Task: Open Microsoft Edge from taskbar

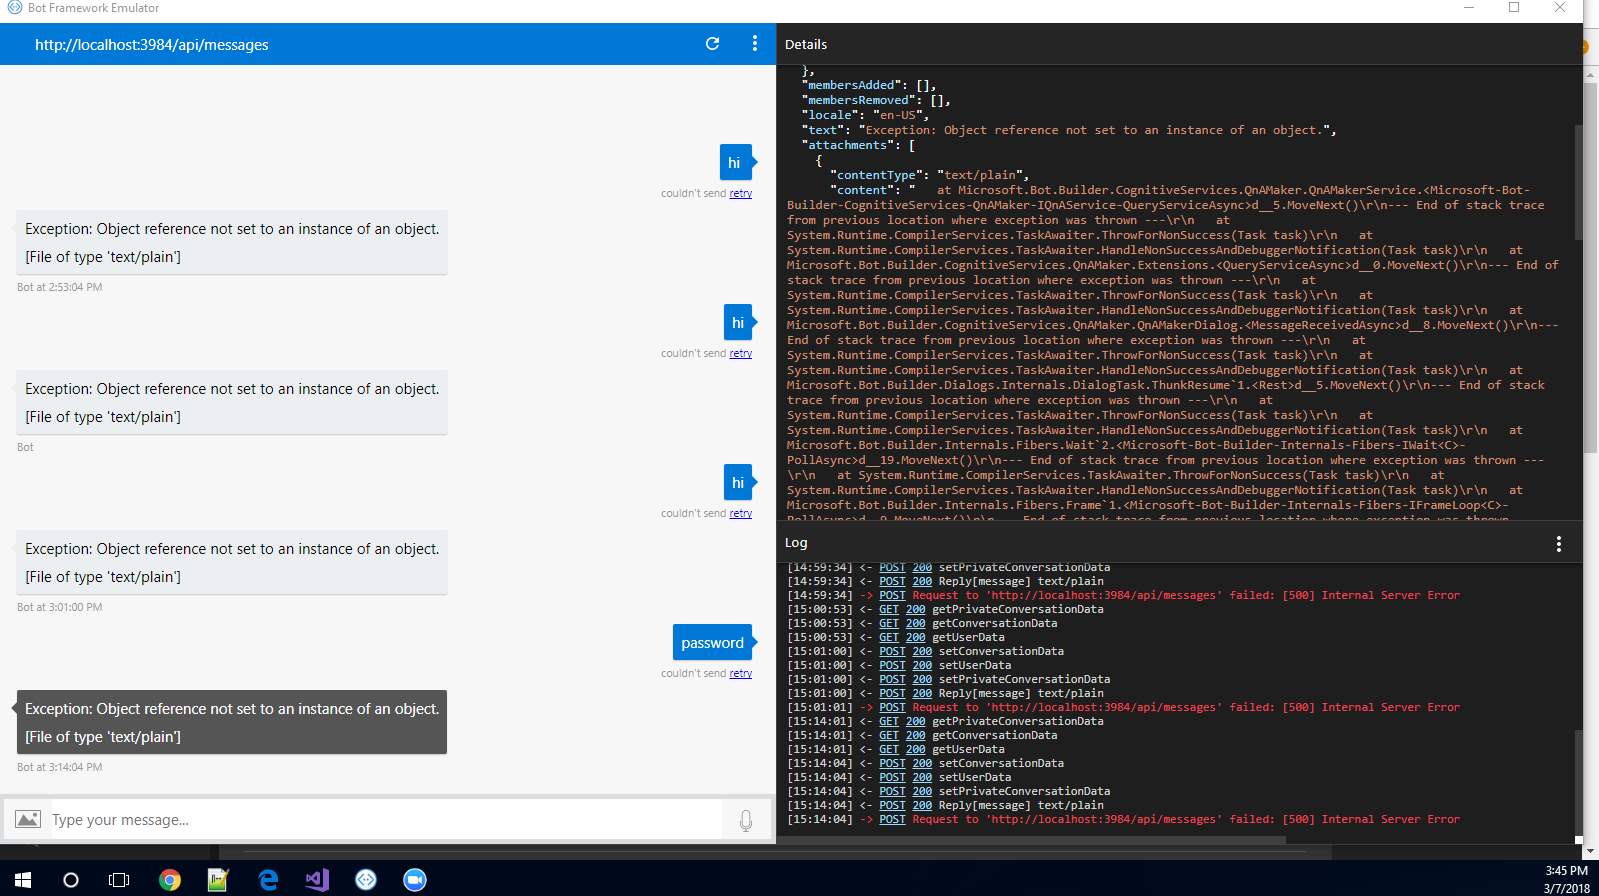Action: 268,880
